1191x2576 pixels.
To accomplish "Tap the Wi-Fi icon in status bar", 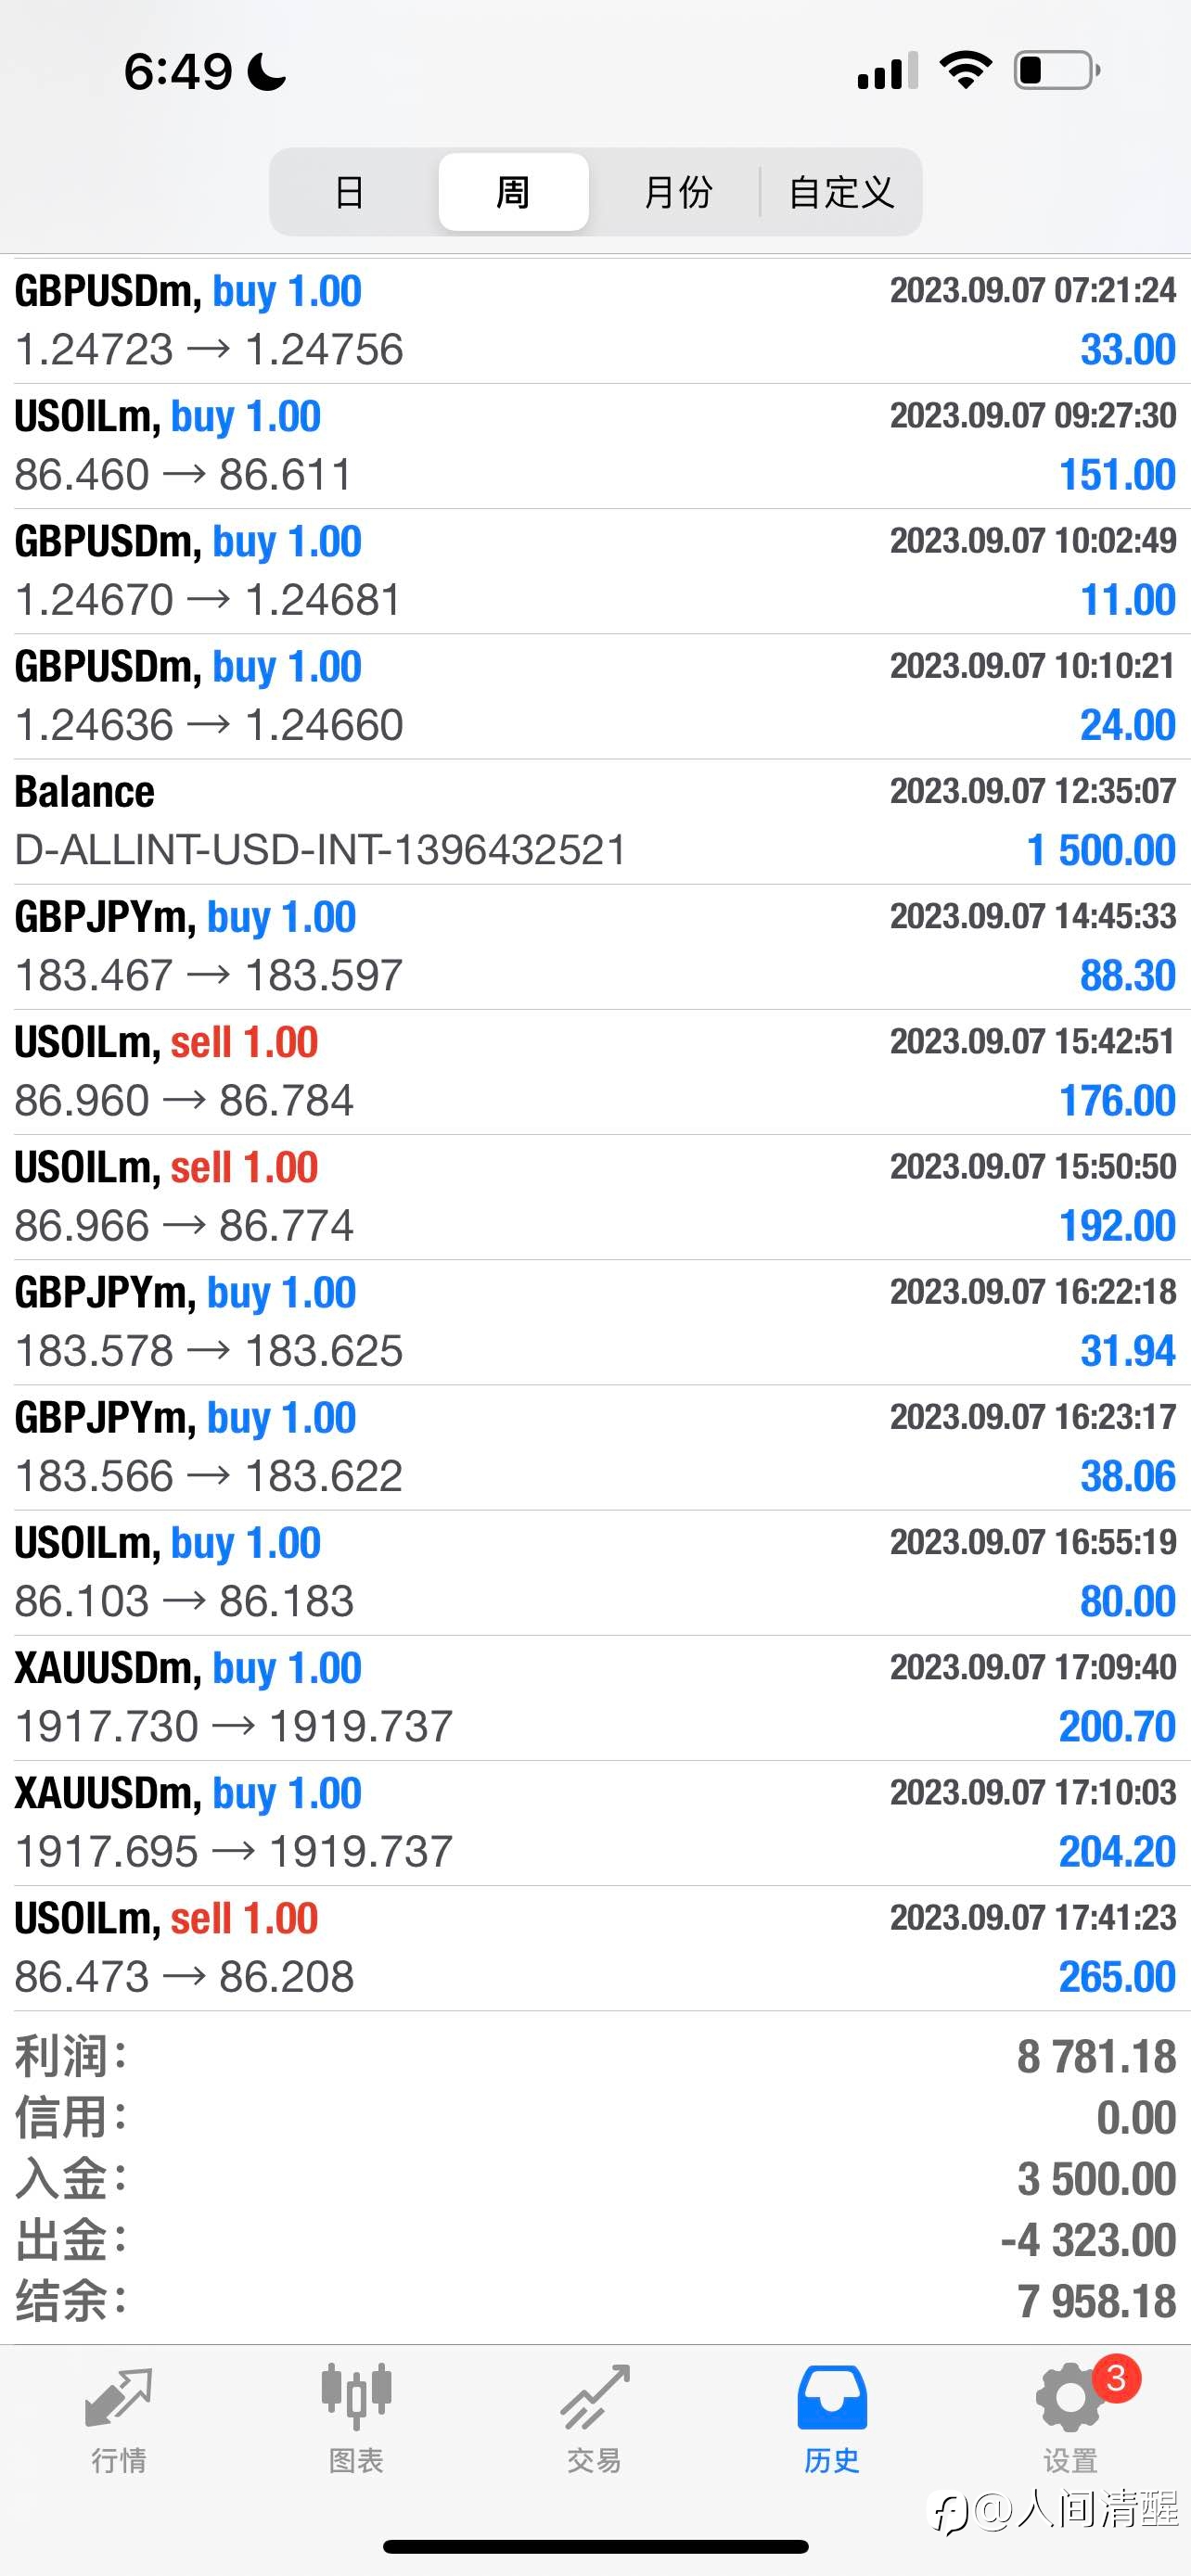I will click(965, 70).
